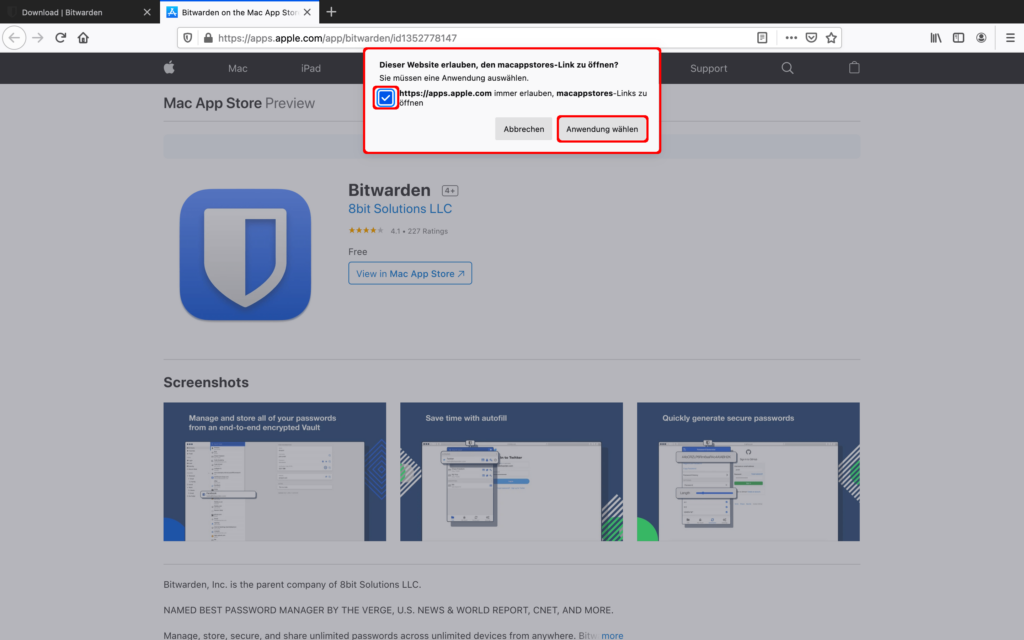Viewport: 1024px width, 640px height.
Task: Click the large Bitwarden shield app icon
Action: point(246,255)
